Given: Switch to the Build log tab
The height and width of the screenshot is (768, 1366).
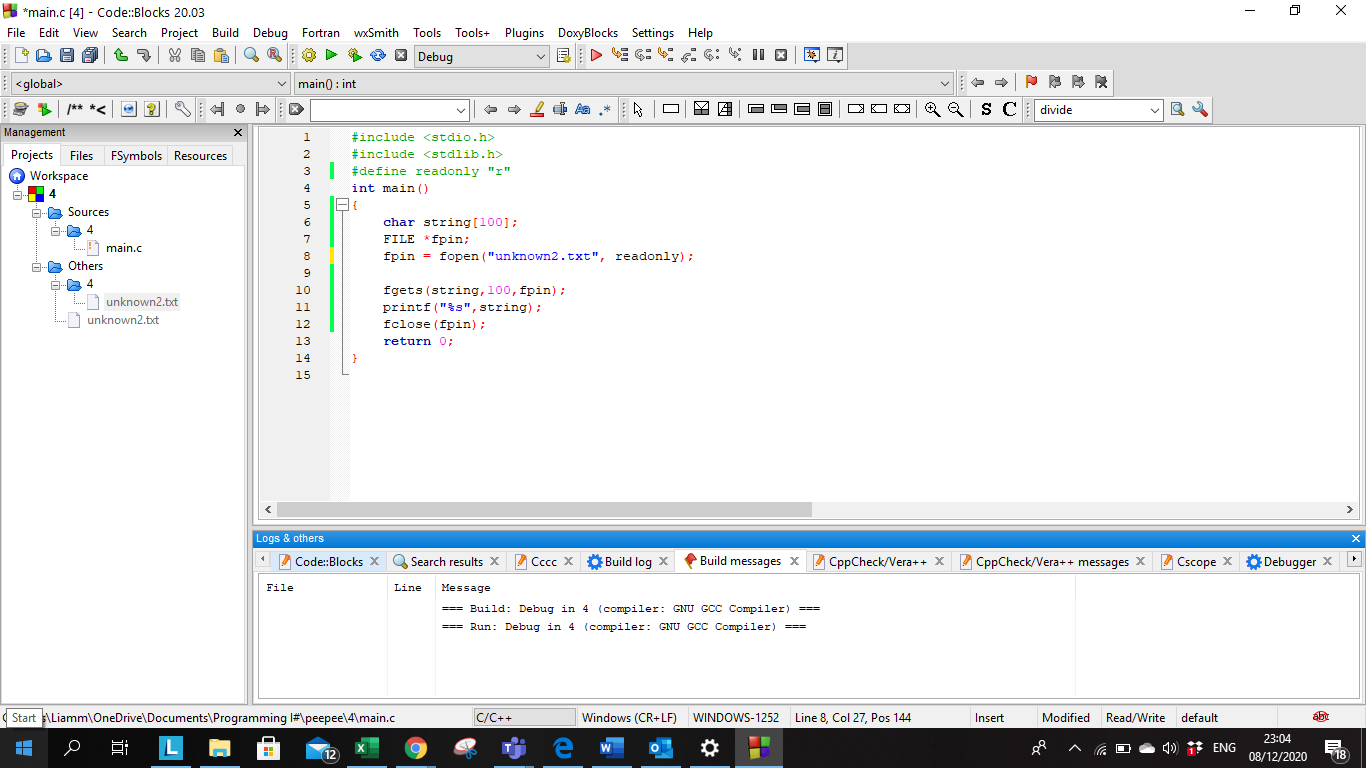Looking at the screenshot, I should coord(627,562).
